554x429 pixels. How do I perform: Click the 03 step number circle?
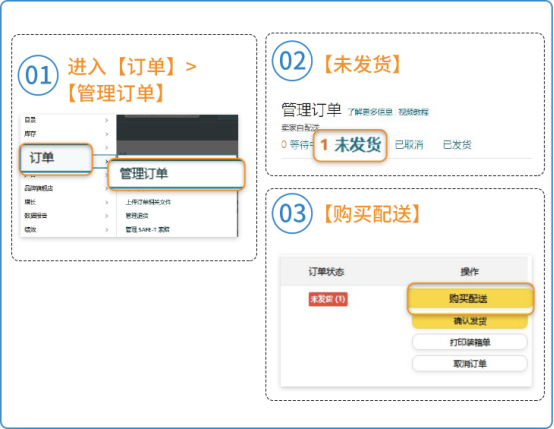pyautogui.click(x=292, y=213)
